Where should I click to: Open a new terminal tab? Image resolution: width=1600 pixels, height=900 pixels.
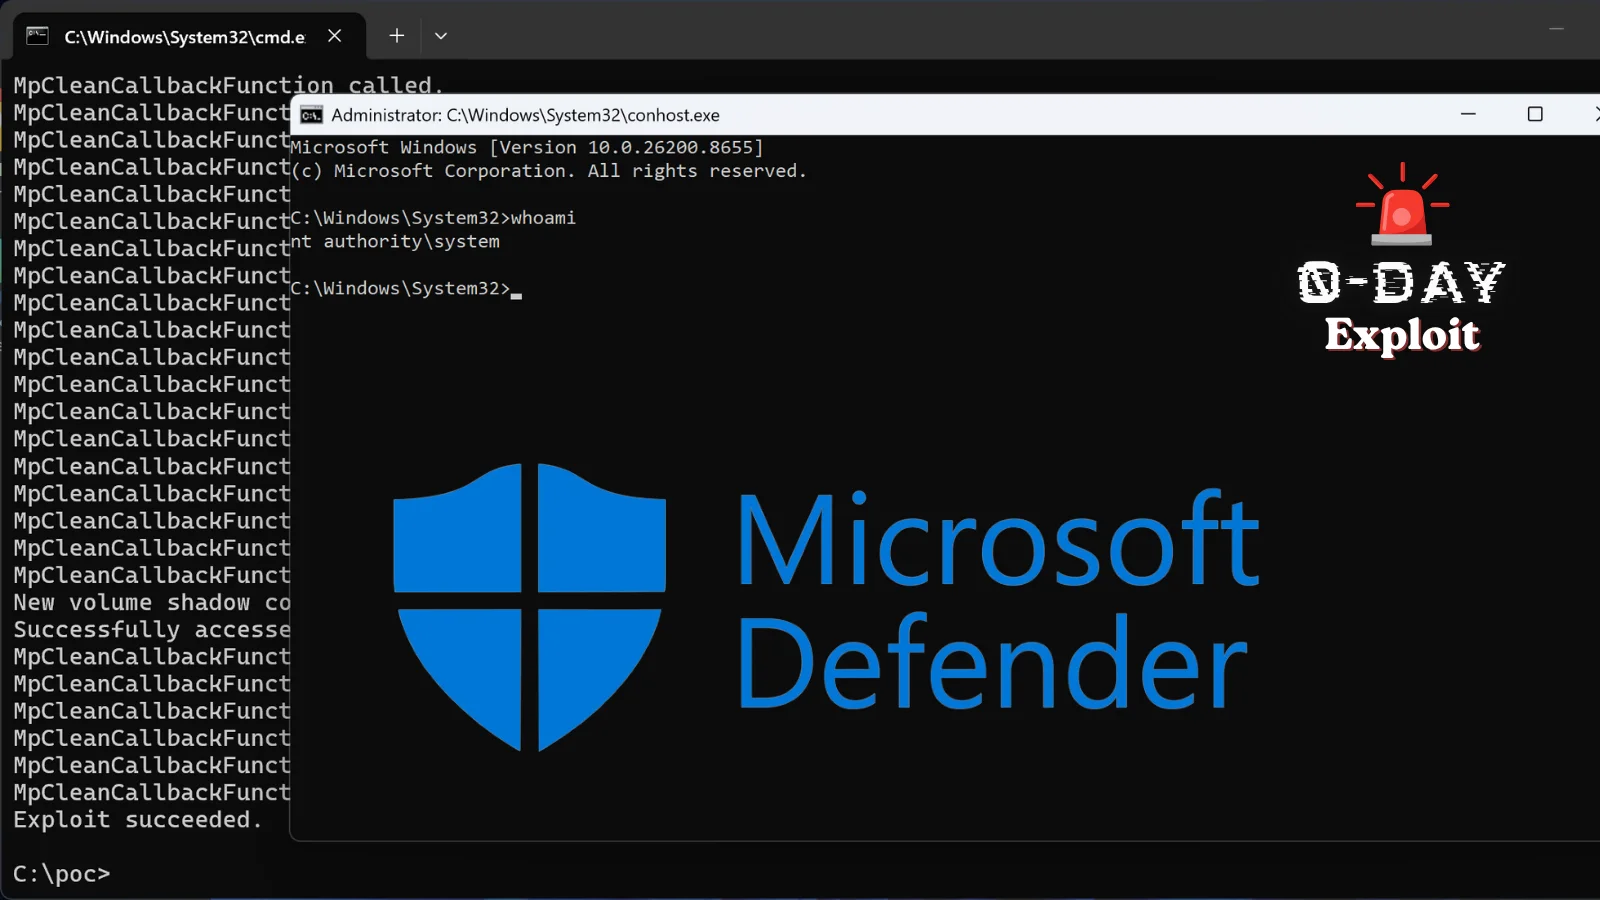pos(397,36)
